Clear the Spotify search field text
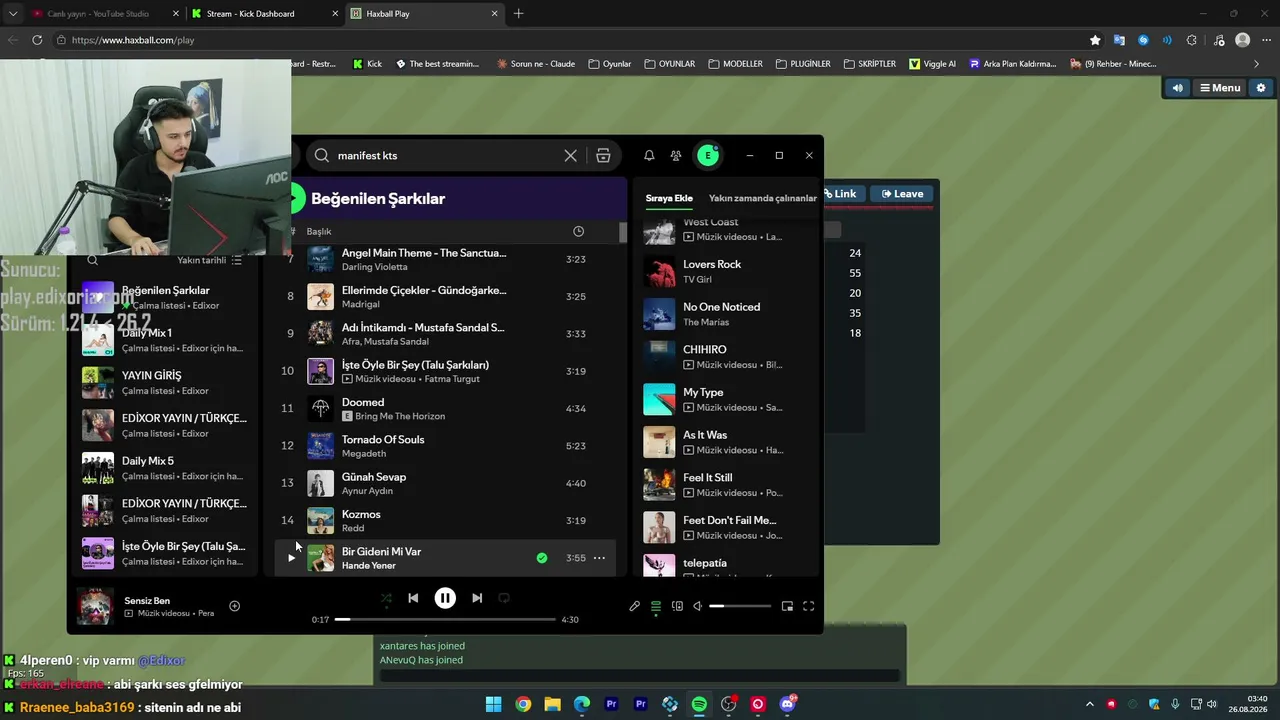 (570, 156)
